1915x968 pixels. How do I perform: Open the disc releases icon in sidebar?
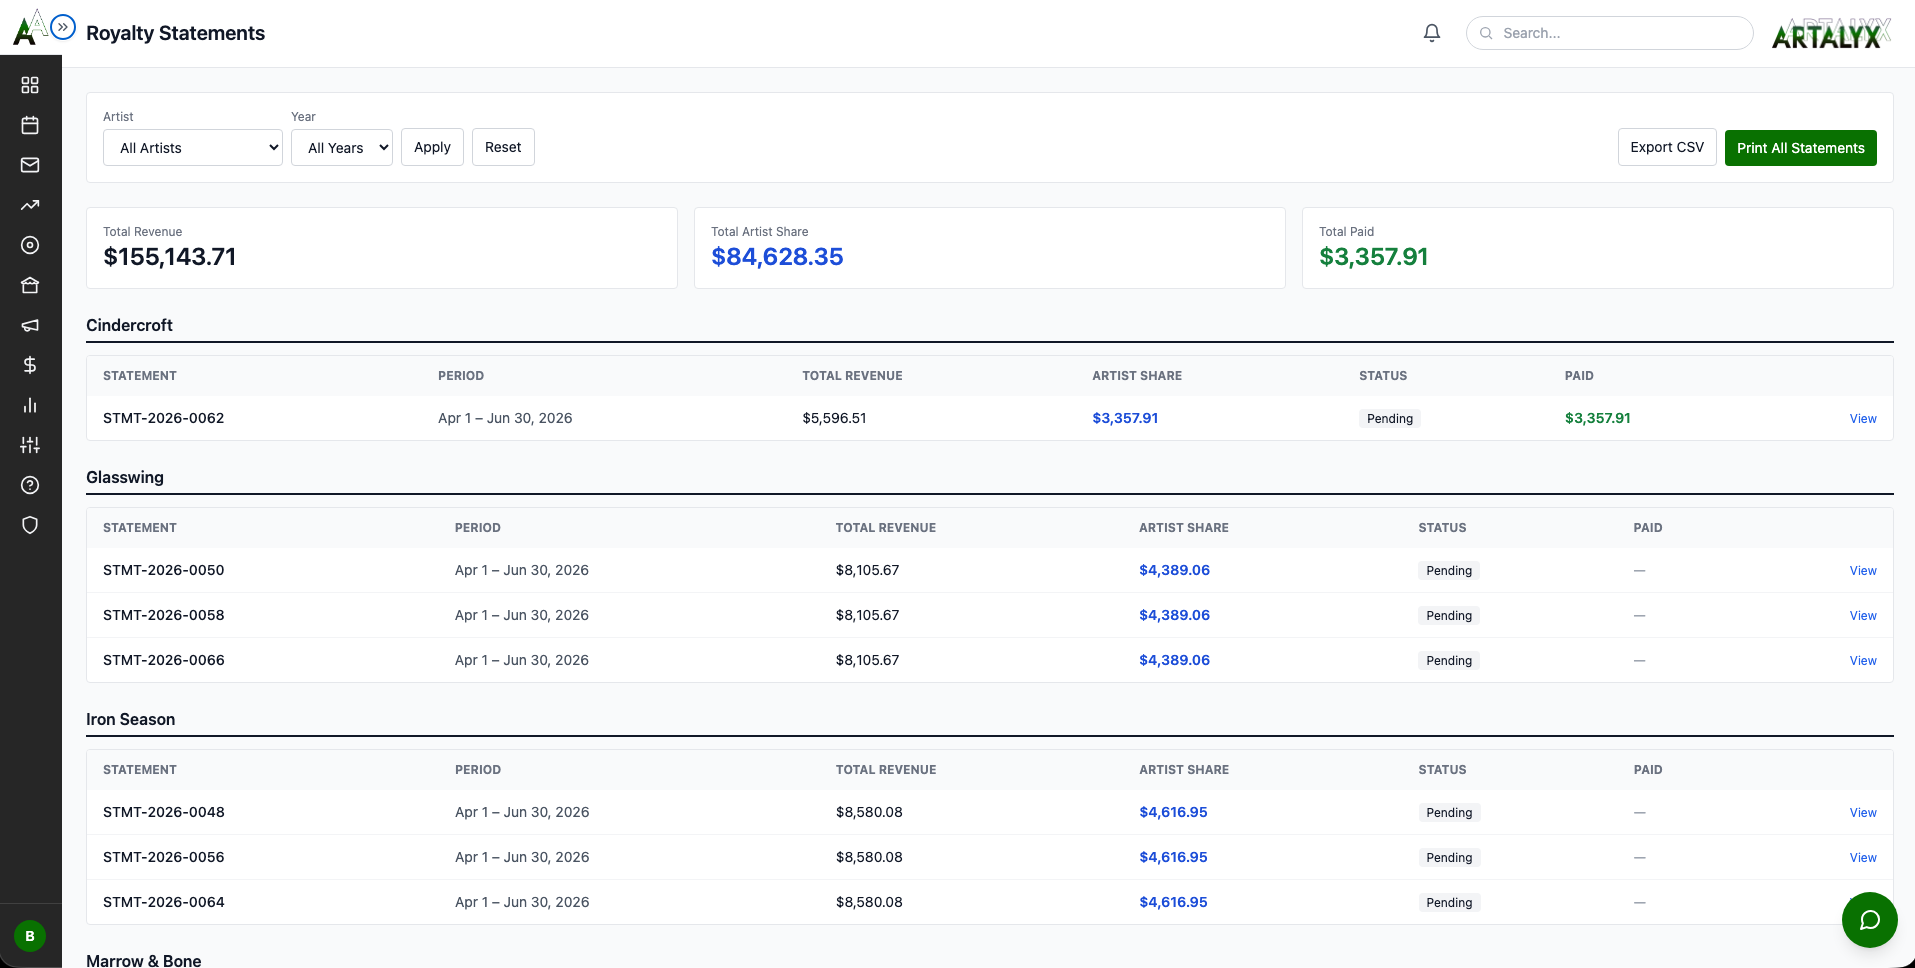(x=30, y=245)
